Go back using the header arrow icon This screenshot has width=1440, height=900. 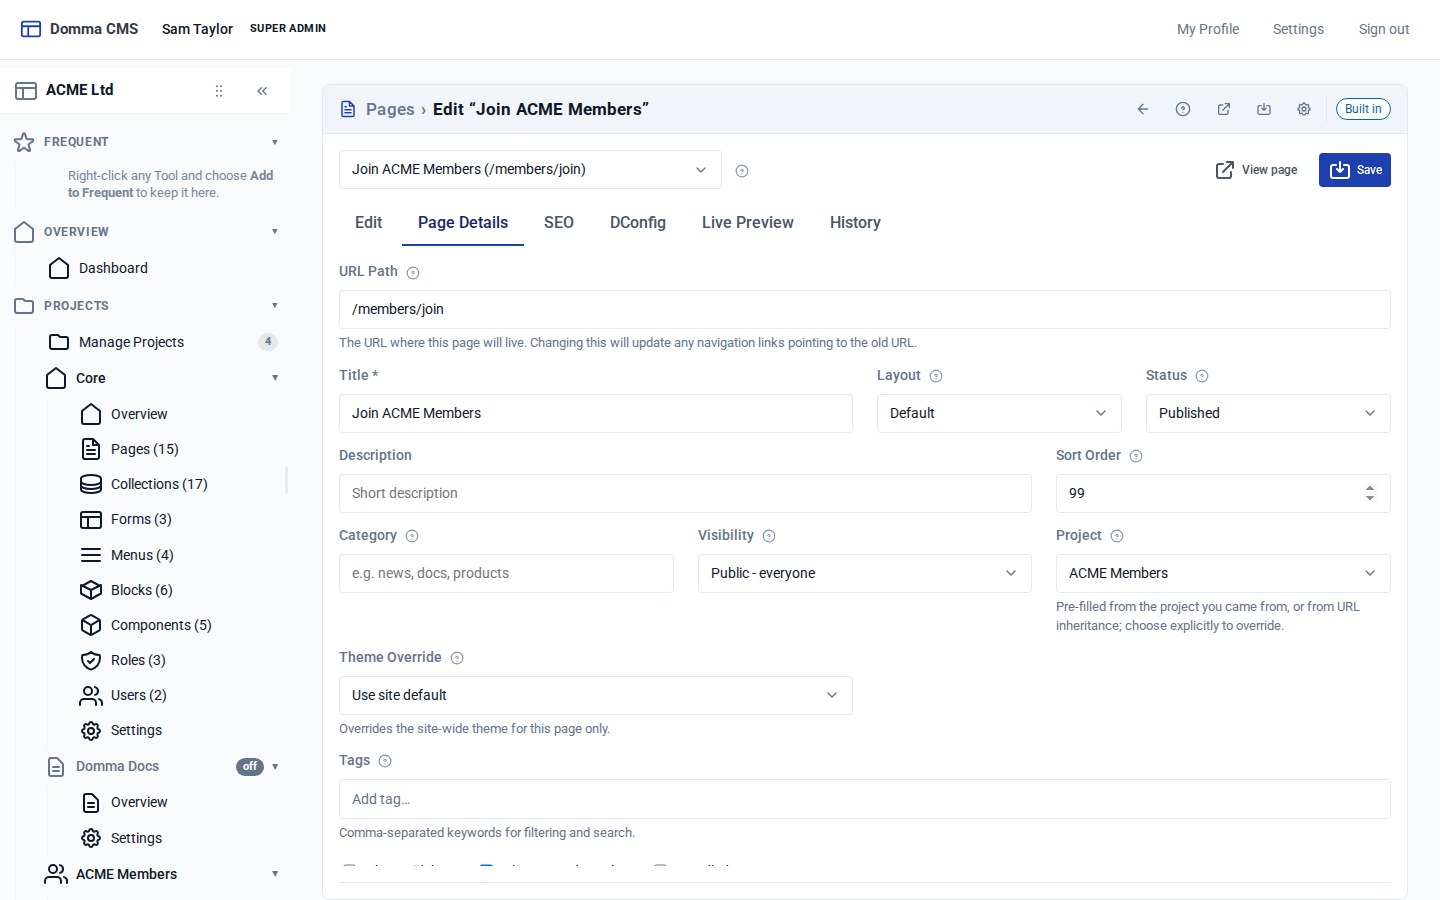coord(1143,109)
